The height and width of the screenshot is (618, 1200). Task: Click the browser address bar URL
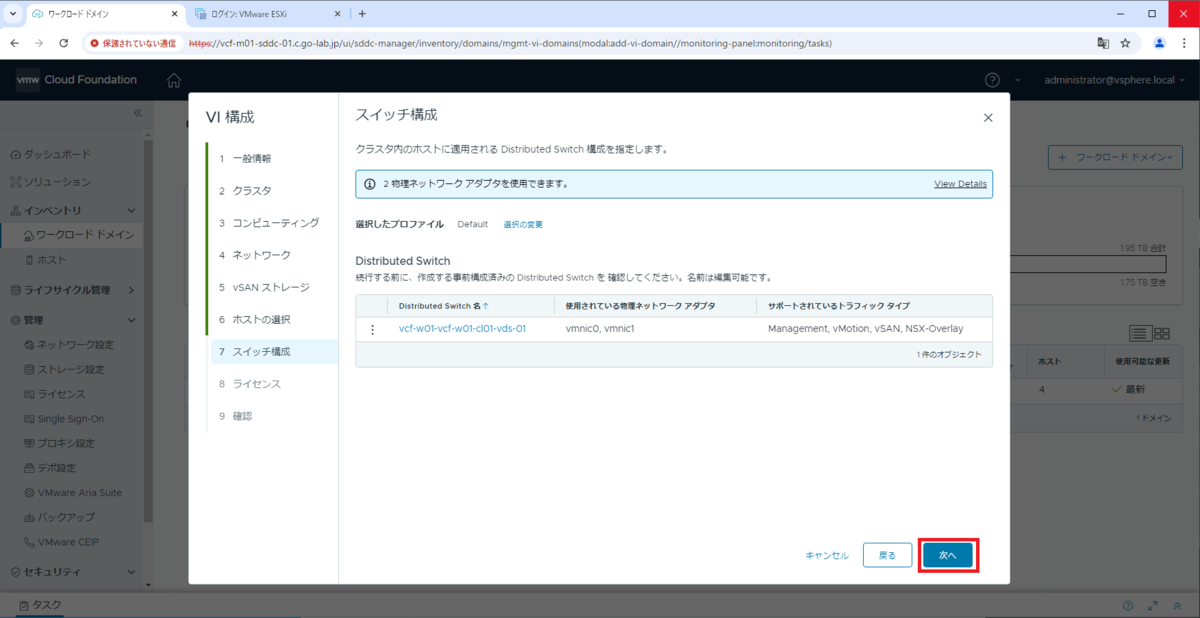[510, 43]
